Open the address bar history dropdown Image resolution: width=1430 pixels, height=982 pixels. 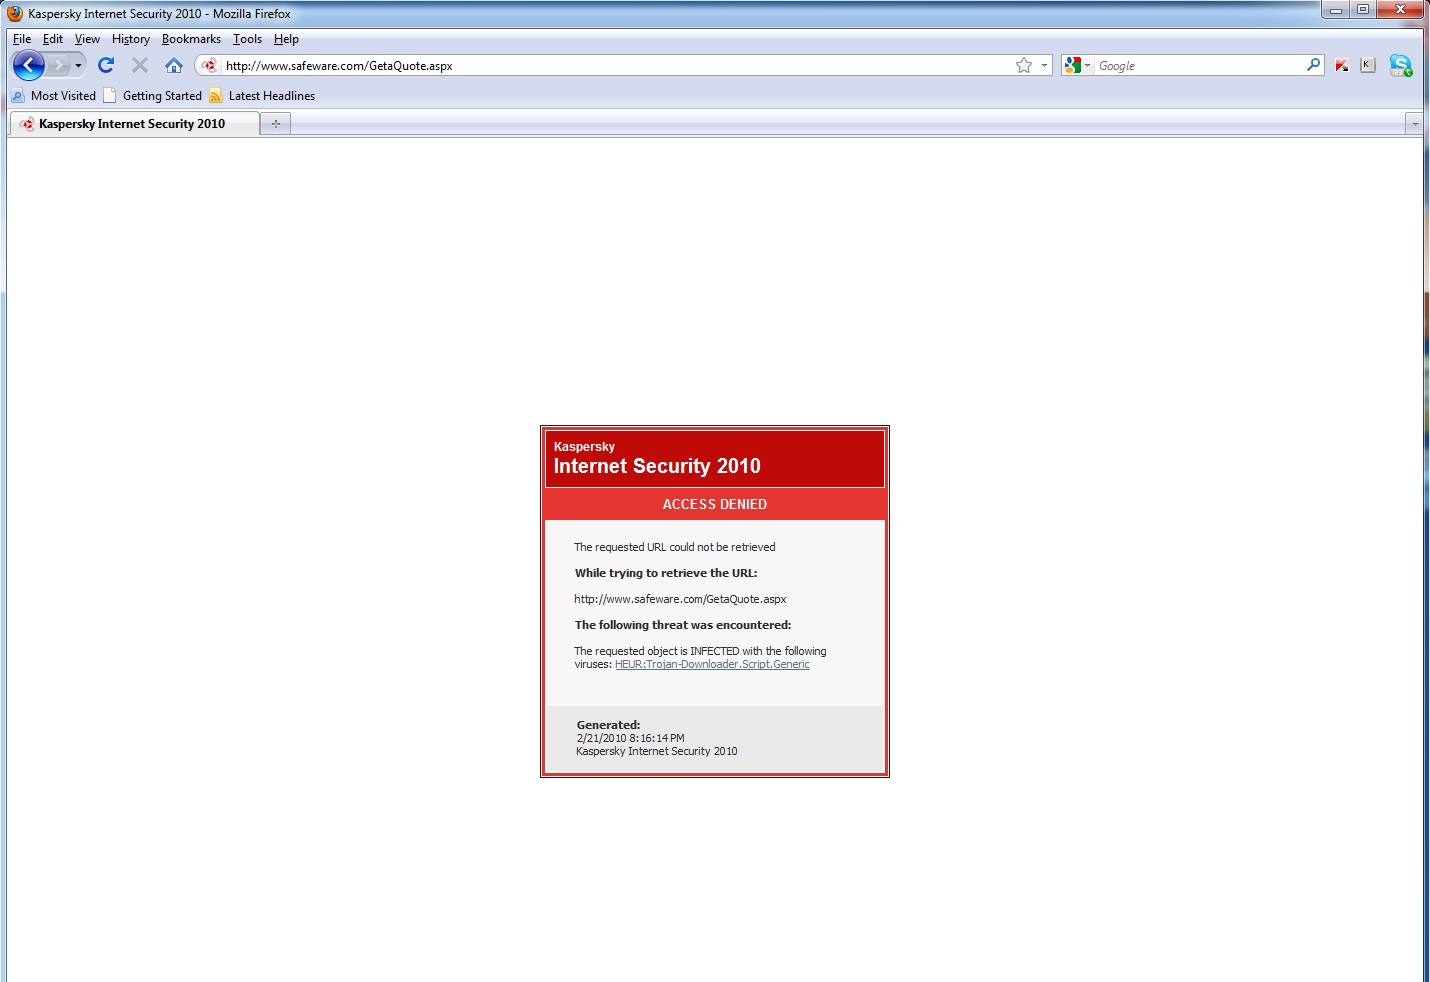tap(1044, 65)
